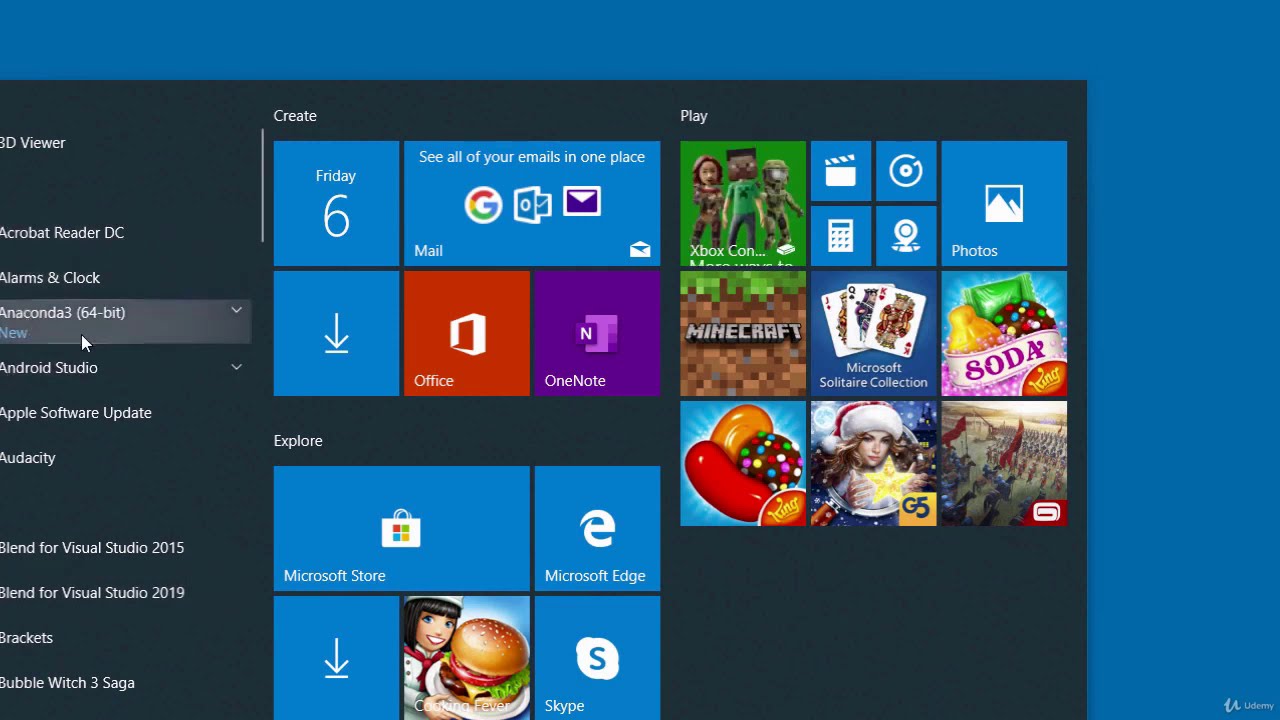Launch Brackets from the app list
This screenshot has width=1280, height=720.
125,638
